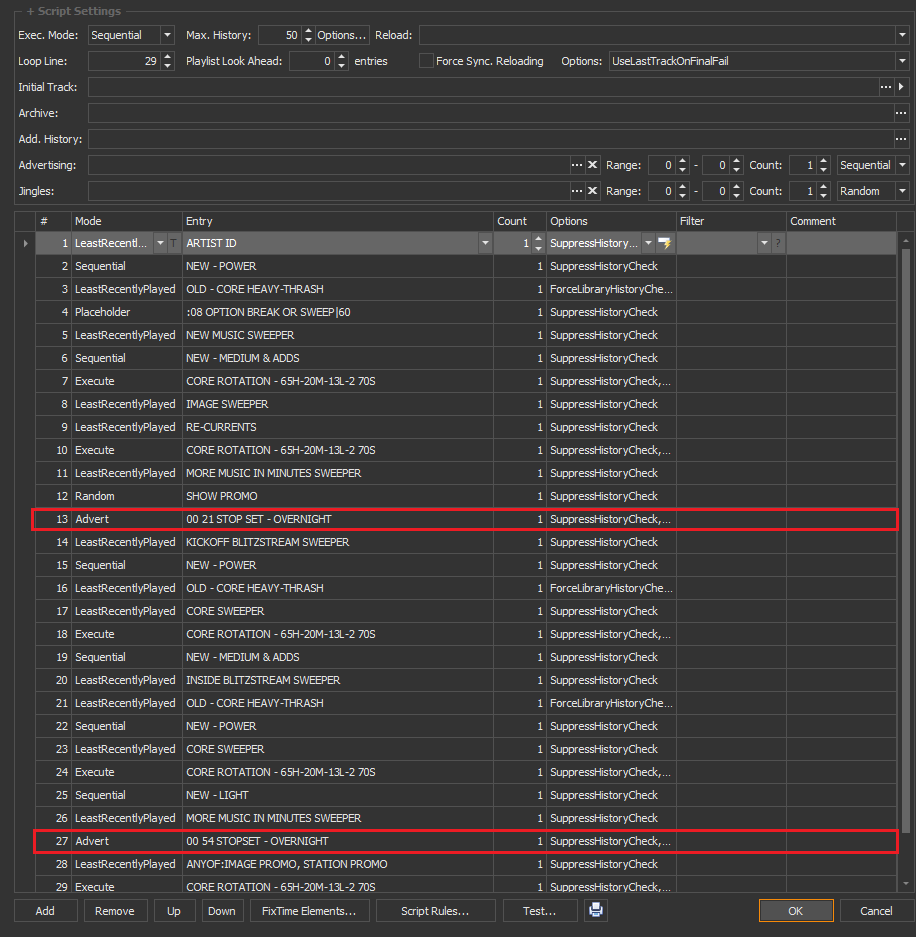Open the row 1 SuppressHistory options dropdown
Screen dimensions: 916x937
click(x=648, y=243)
